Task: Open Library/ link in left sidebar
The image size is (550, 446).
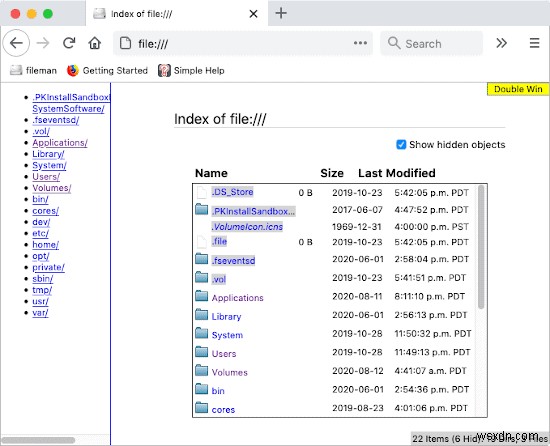Action: coord(48,154)
